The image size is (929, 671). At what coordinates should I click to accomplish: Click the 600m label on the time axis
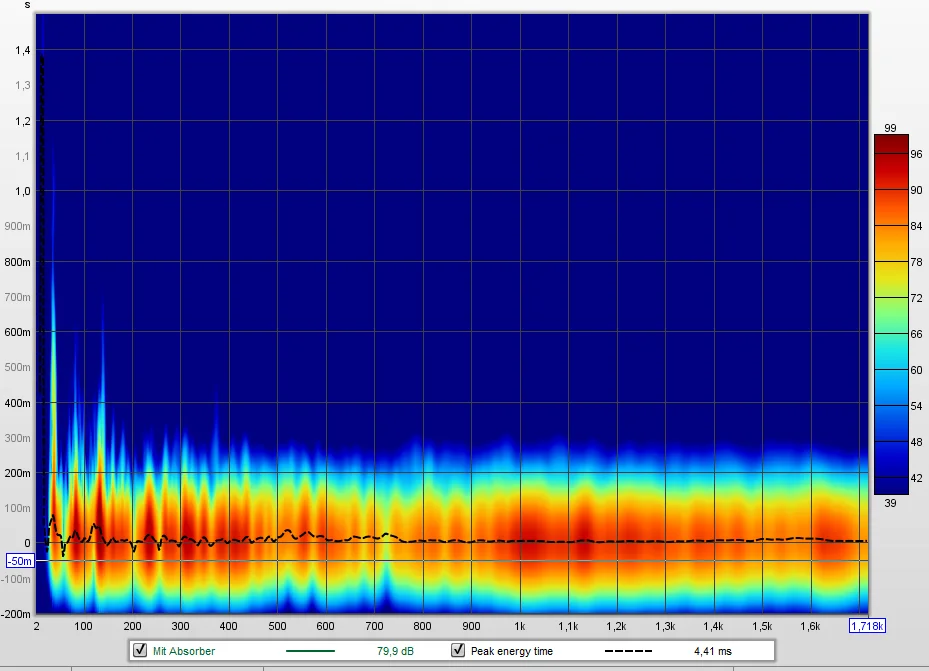[x=18, y=332]
